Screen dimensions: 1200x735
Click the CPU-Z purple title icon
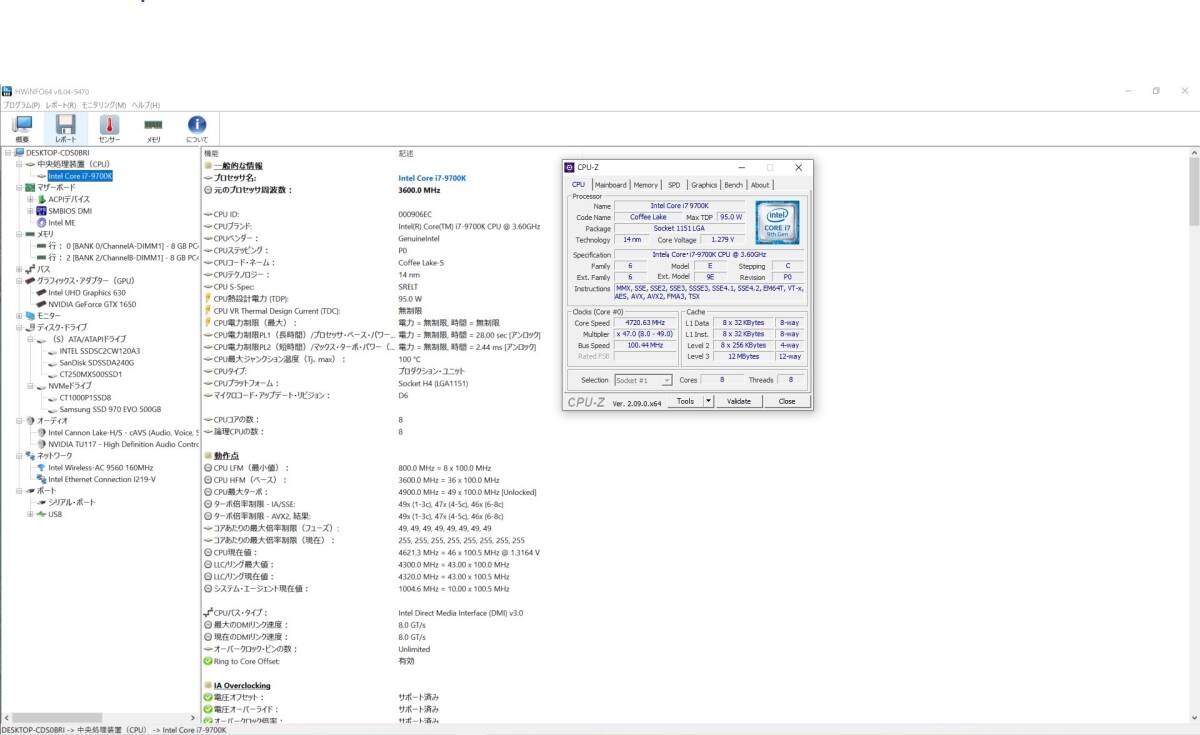[x=570, y=167]
